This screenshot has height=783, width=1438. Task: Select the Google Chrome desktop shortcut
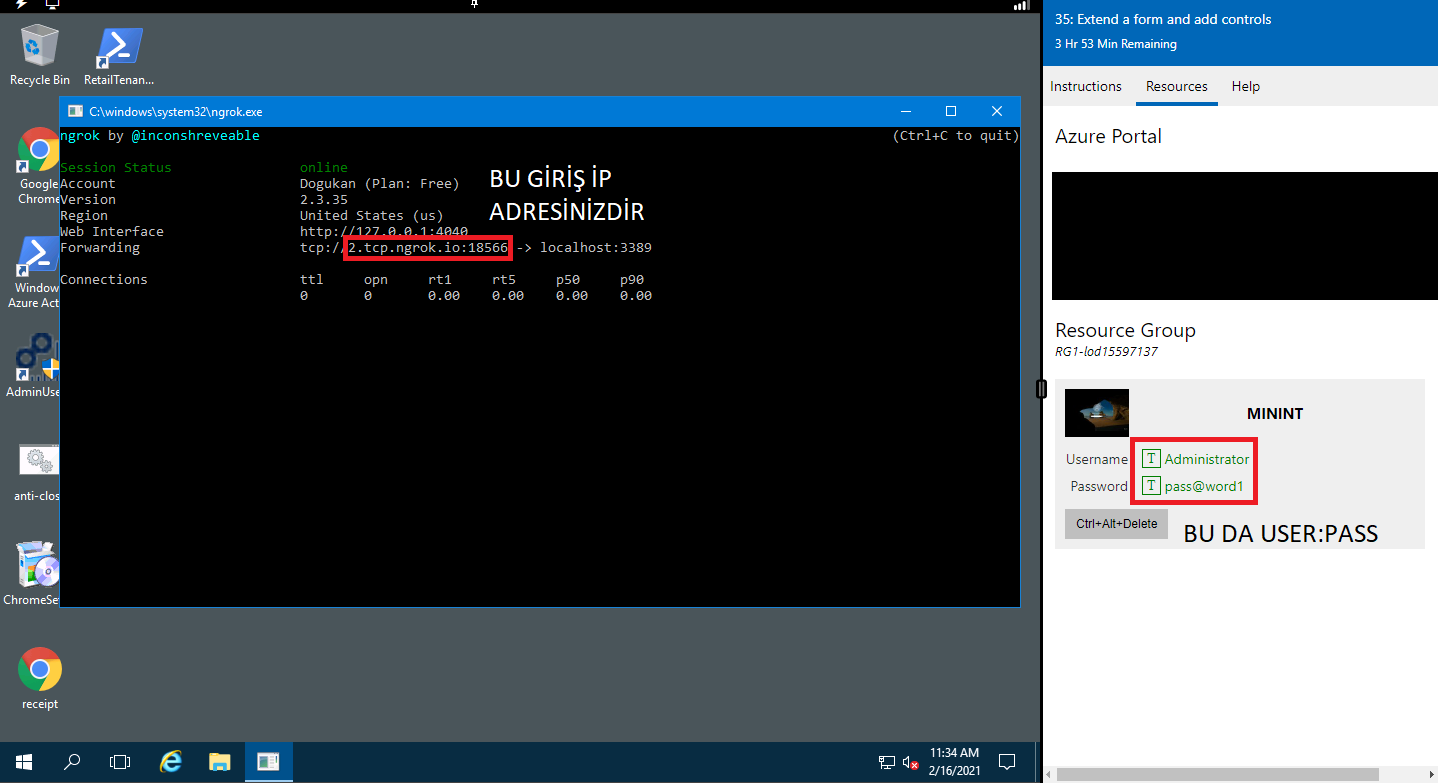point(39,165)
